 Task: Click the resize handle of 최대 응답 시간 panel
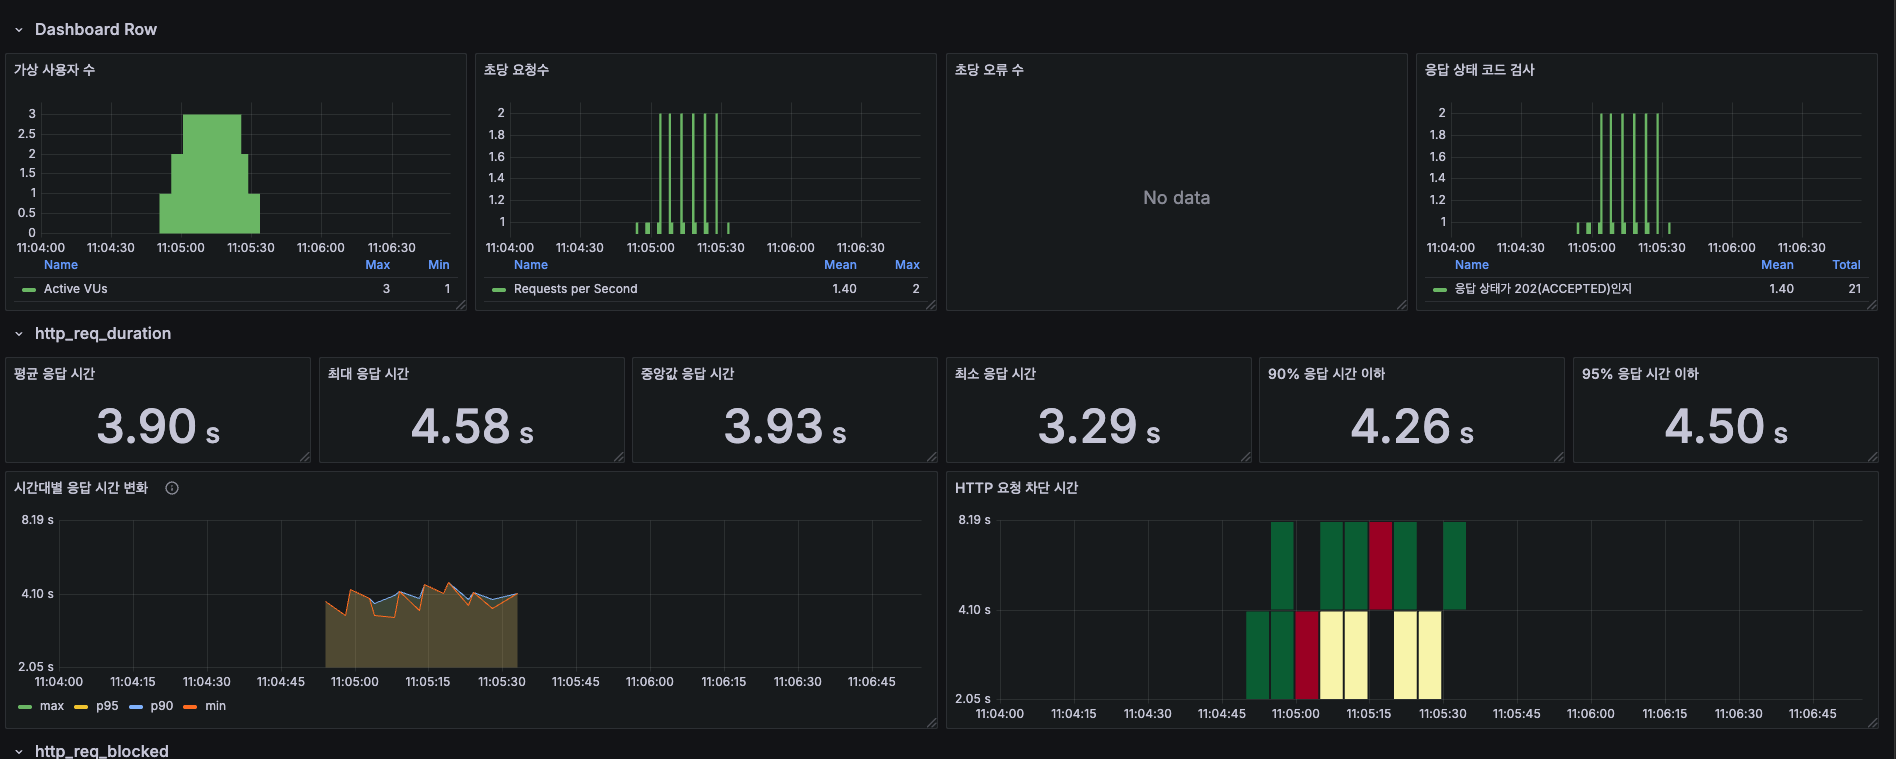[x=619, y=457]
